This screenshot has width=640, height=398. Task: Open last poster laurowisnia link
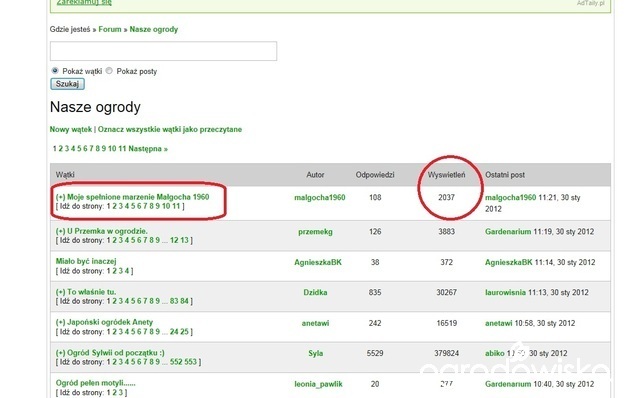click(505, 293)
